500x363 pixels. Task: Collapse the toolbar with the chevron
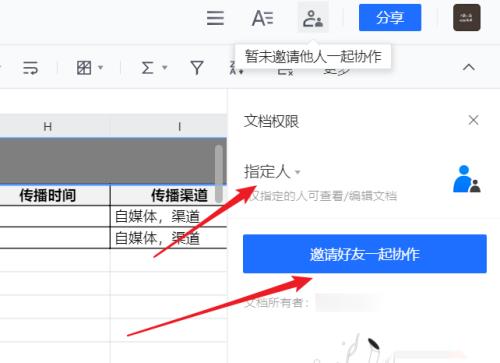469,67
